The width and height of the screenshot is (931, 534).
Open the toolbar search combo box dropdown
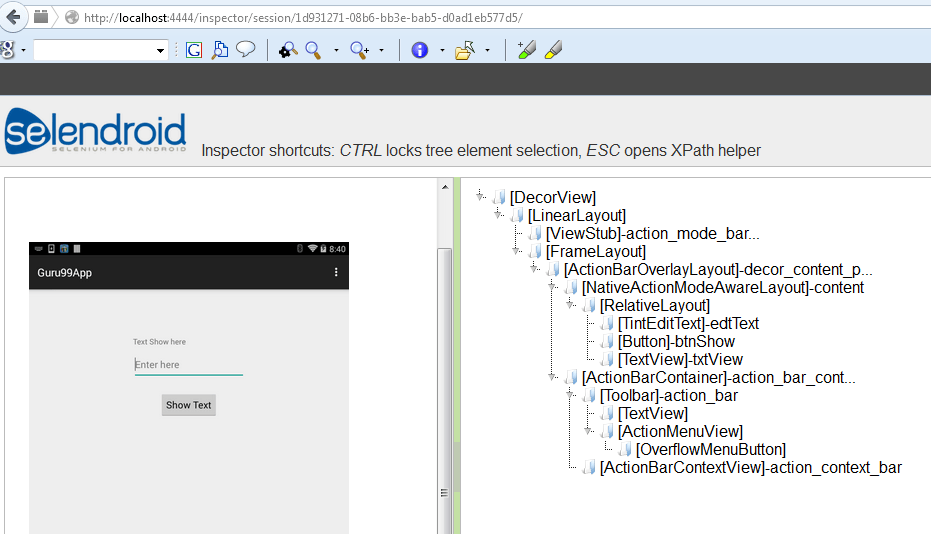point(160,50)
